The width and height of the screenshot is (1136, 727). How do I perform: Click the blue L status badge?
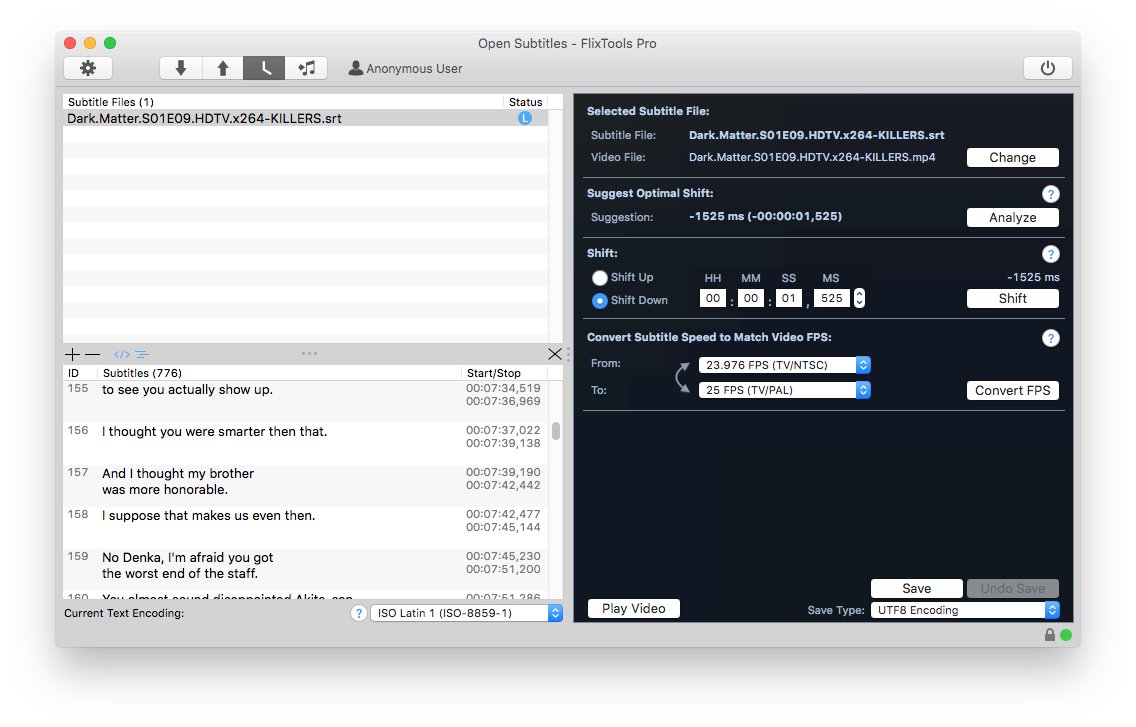(525, 118)
